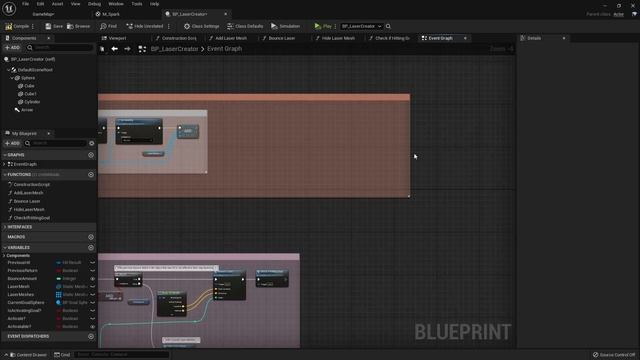Screen dimensions: 640x360
Task: Open the CheckIfHittingGoal function
Action: [32, 218]
